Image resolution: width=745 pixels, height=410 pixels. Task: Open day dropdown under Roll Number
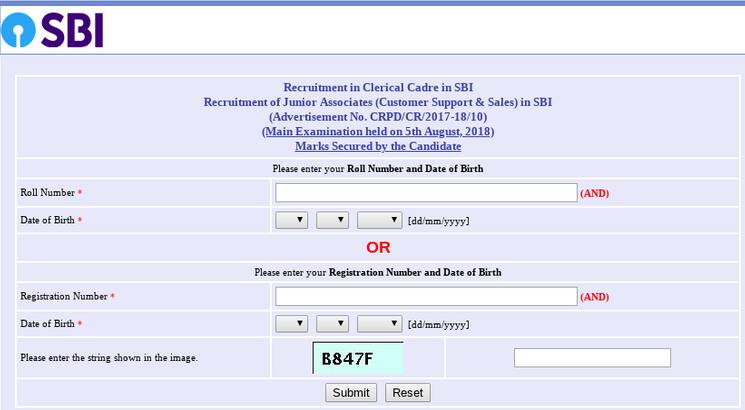(291, 220)
